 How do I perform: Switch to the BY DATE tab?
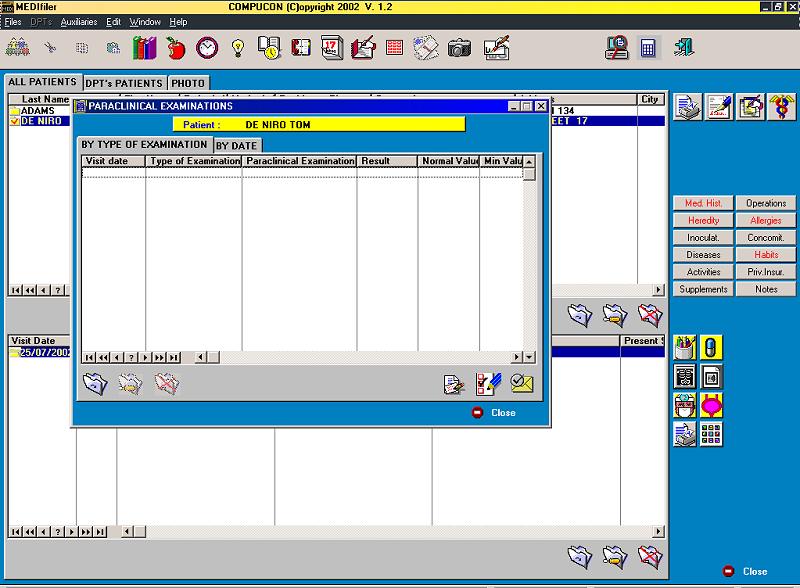coord(237,145)
